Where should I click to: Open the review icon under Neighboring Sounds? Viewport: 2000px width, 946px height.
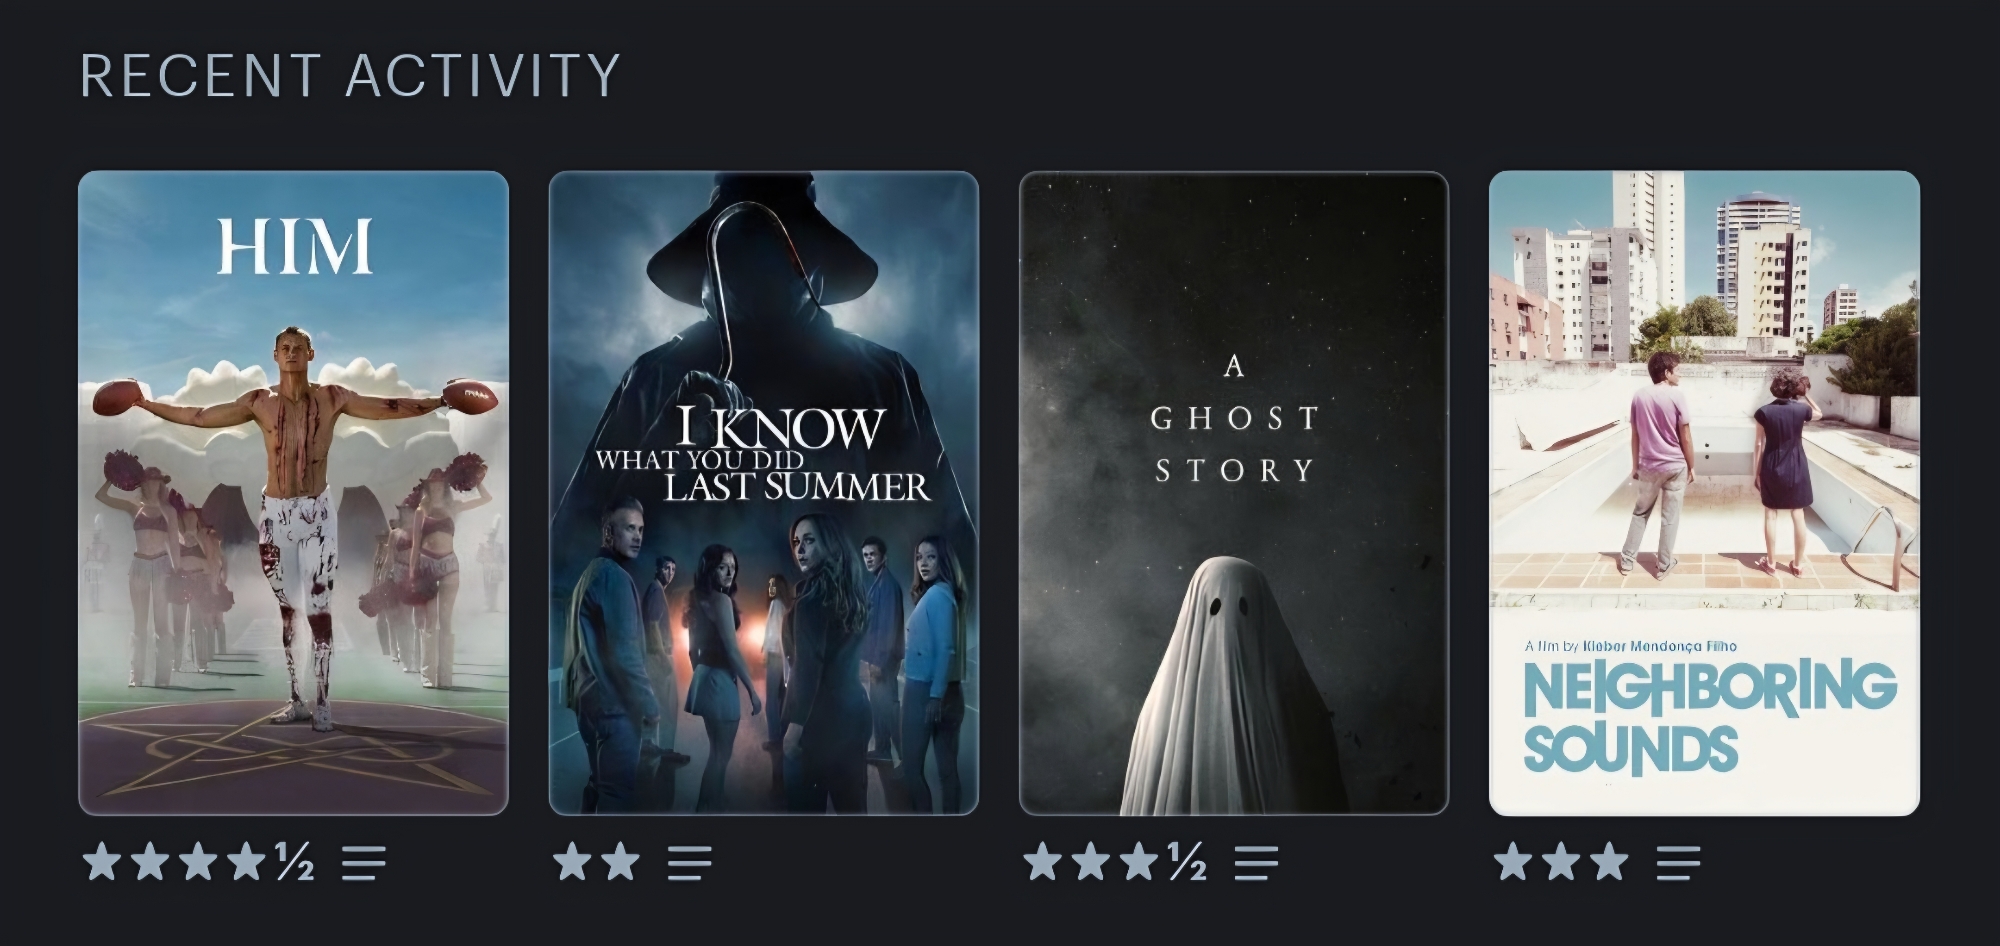point(1678,862)
